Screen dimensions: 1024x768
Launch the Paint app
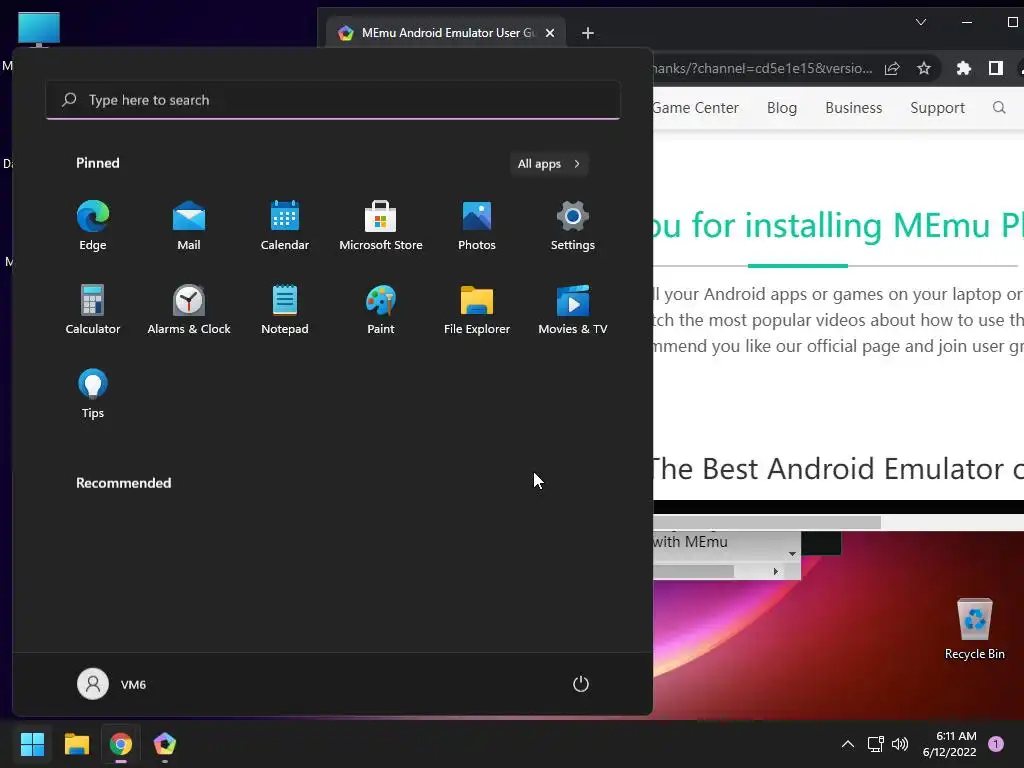click(381, 310)
